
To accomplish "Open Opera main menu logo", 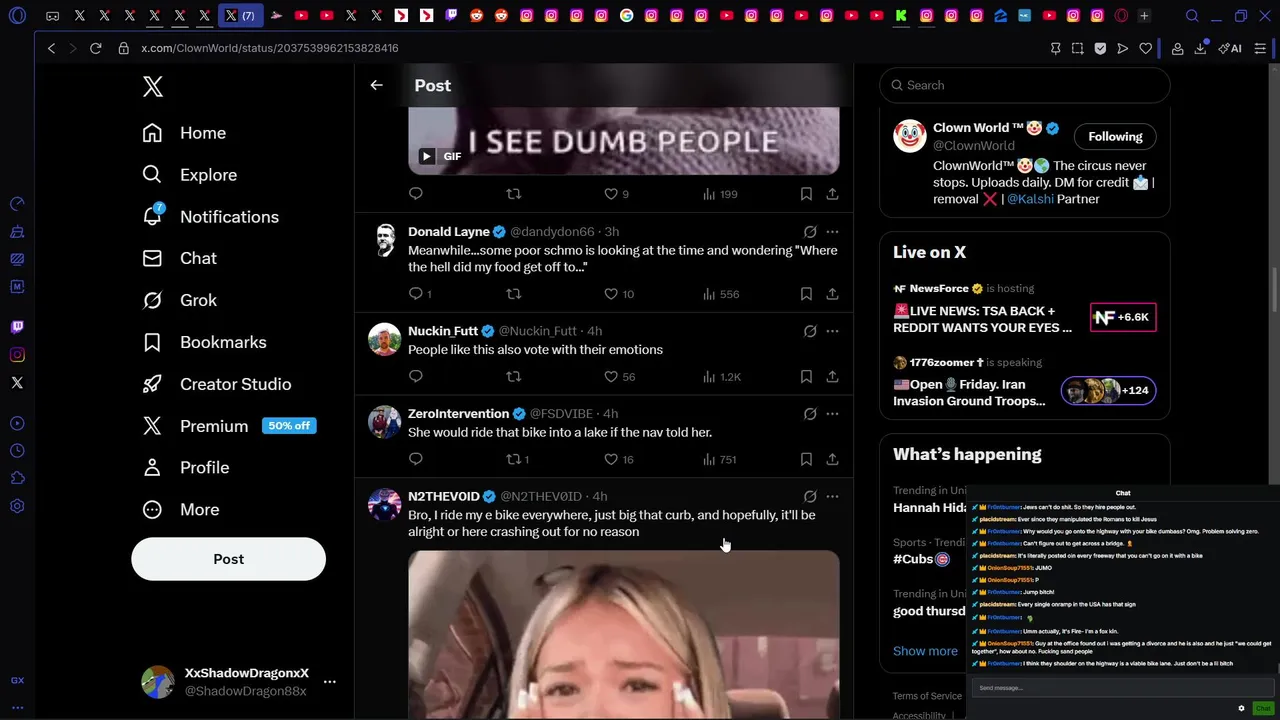I will click(17, 16).
